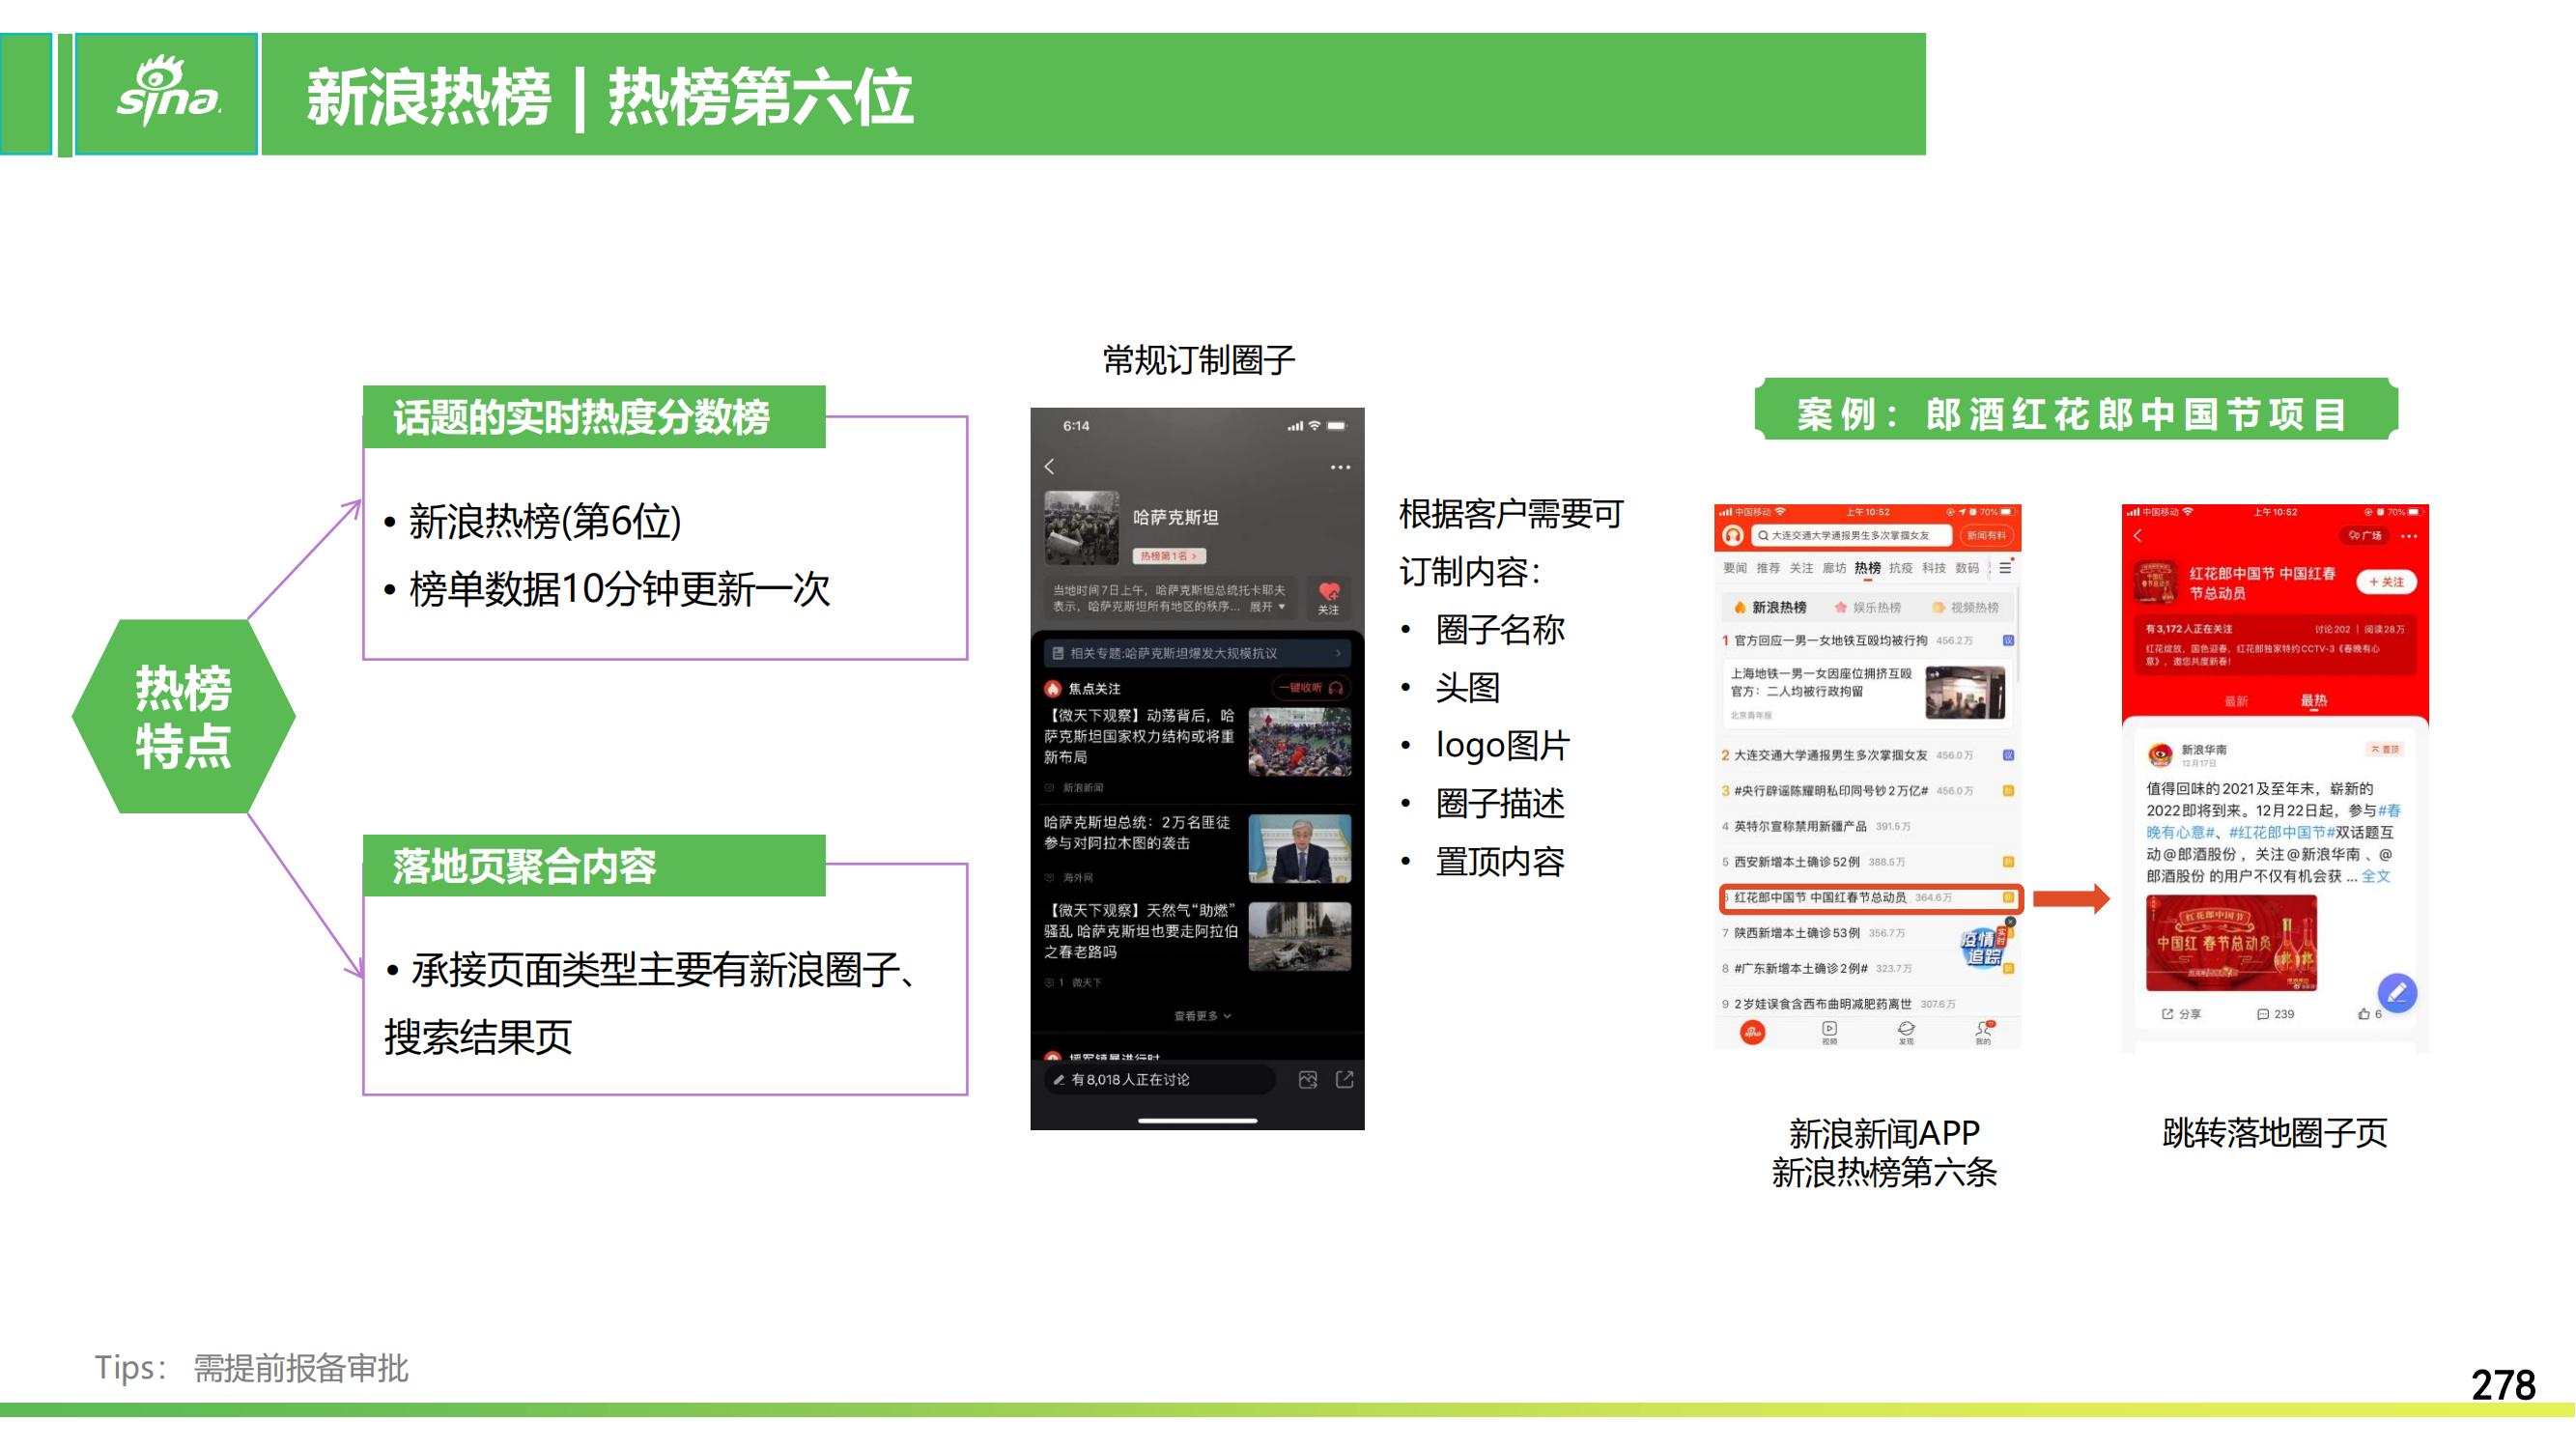Screen dimensions: 2576x1449
Task: Tap the back arrow on the 哈萨克斯坦 circle page
Action: [1049, 466]
